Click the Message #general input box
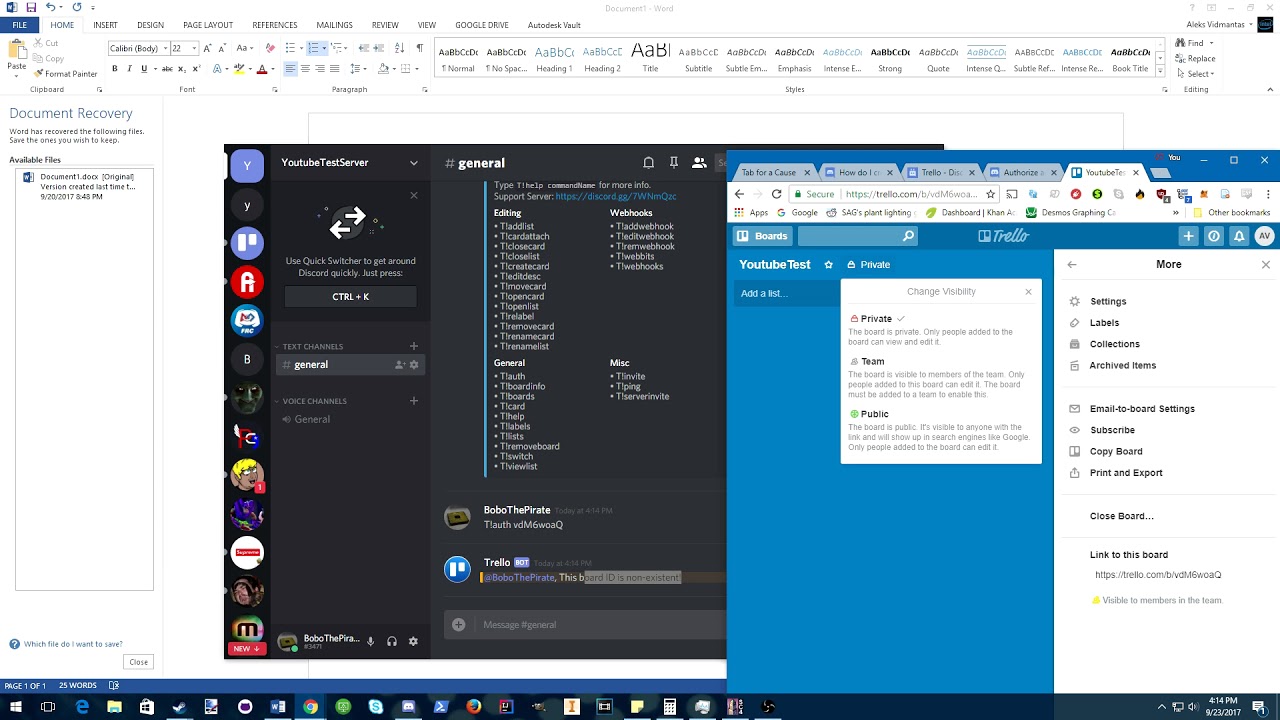 pos(600,625)
